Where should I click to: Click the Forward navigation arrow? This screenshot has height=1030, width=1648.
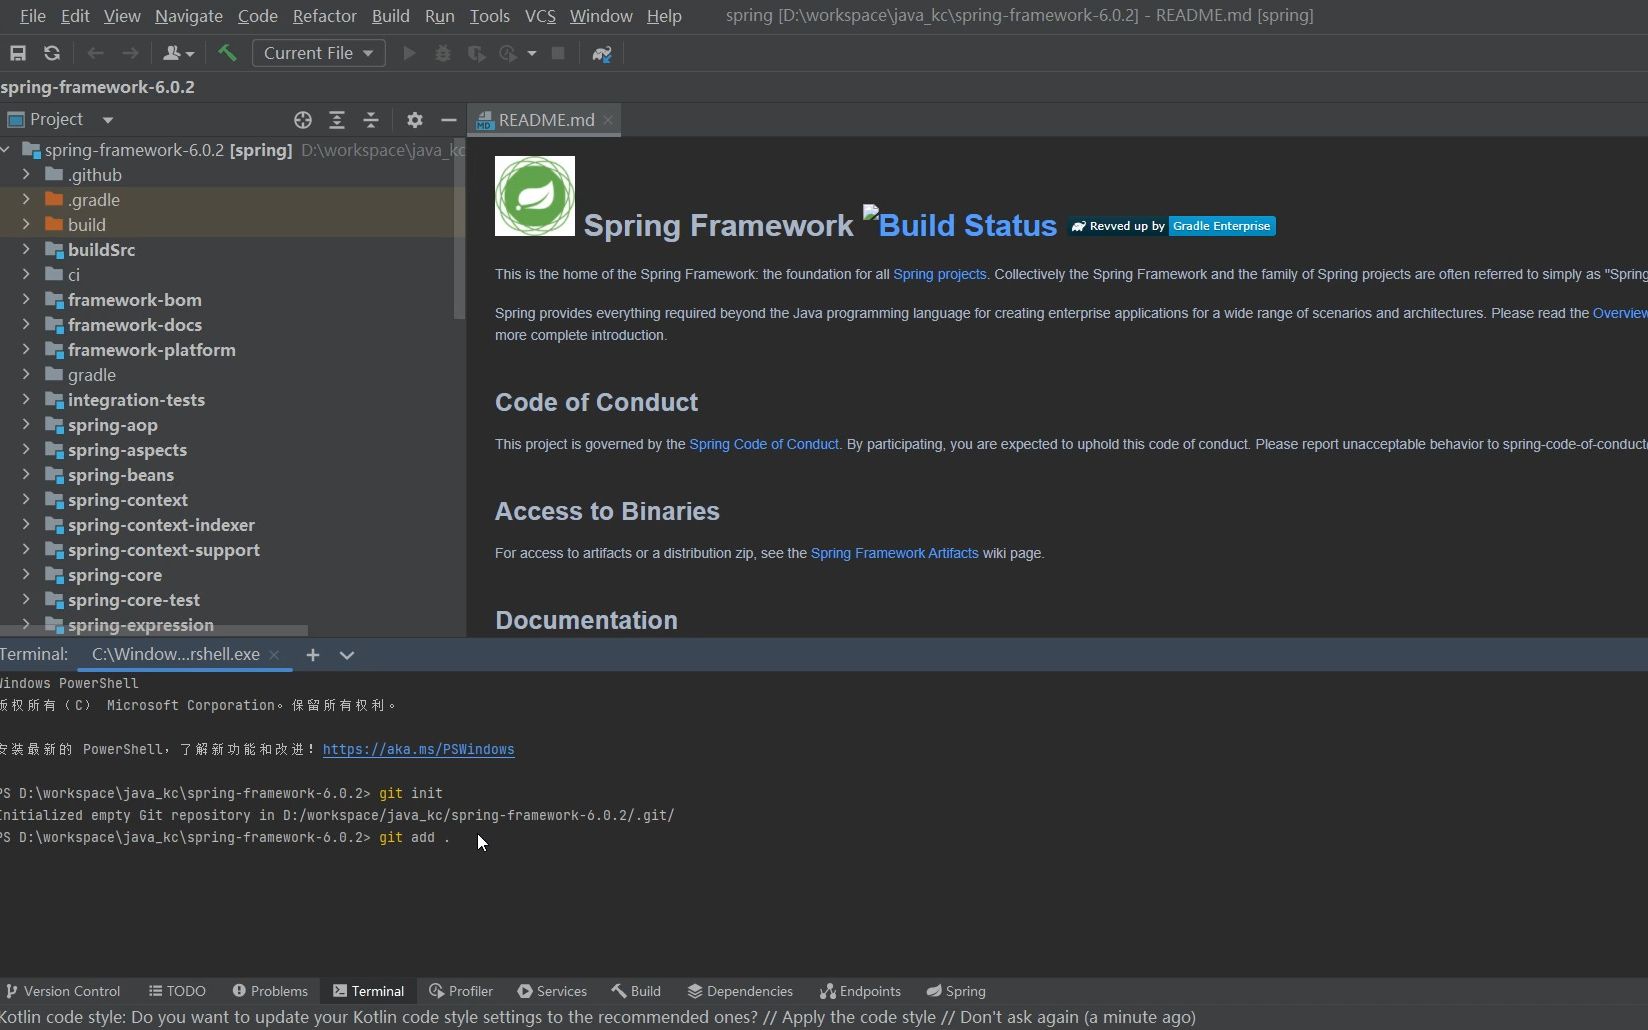(x=130, y=53)
